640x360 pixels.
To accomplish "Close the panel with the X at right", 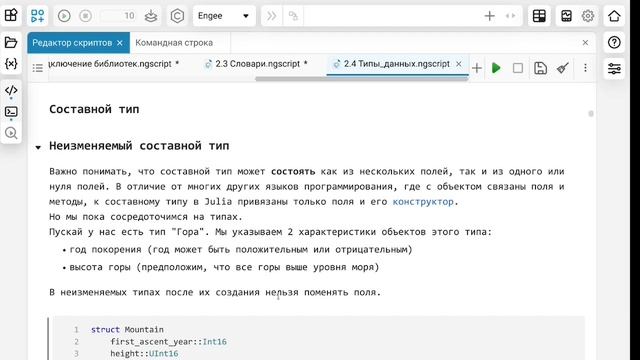I will click(585, 42).
